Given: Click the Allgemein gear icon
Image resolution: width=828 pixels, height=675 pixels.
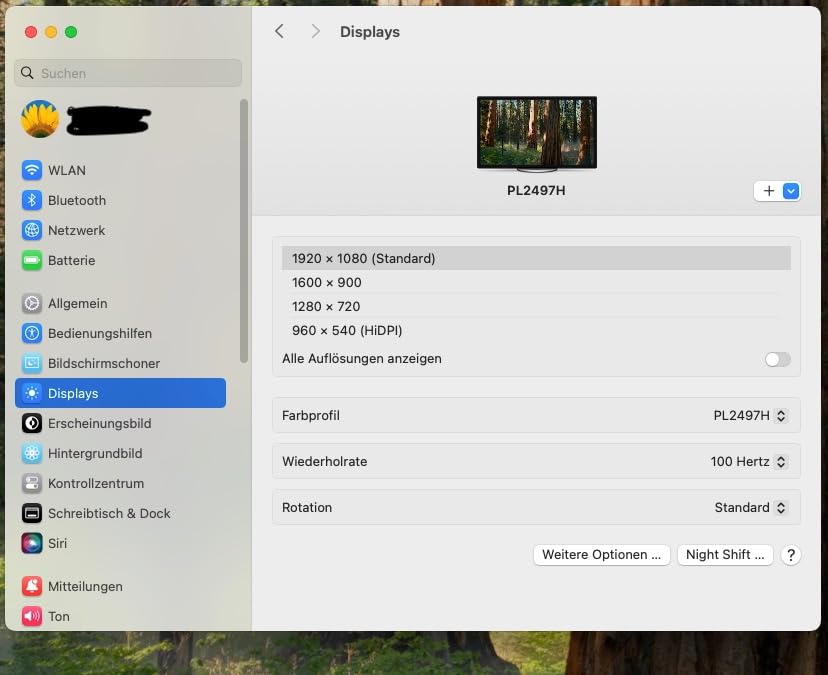Looking at the screenshot, I should [32, 303].
